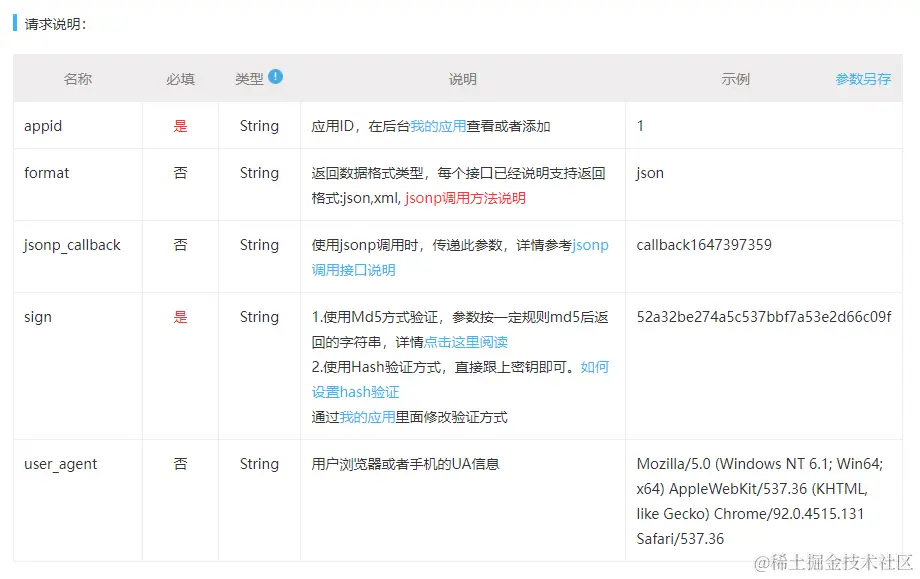Click the 请求说明 section heading
Screen dimensions: 920x579
55,24
